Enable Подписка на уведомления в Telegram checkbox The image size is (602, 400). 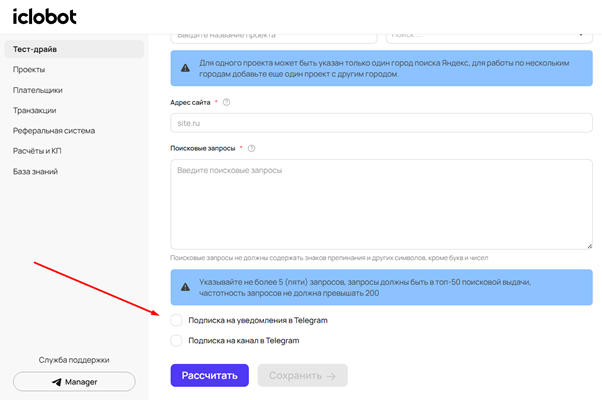(177, 320)
